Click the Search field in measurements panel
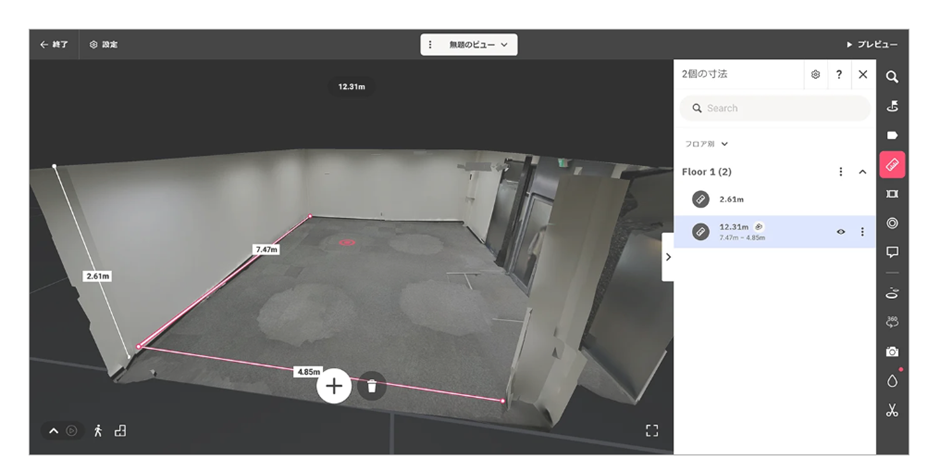Viewport: 940px width, 473px height. coord(775,108)
